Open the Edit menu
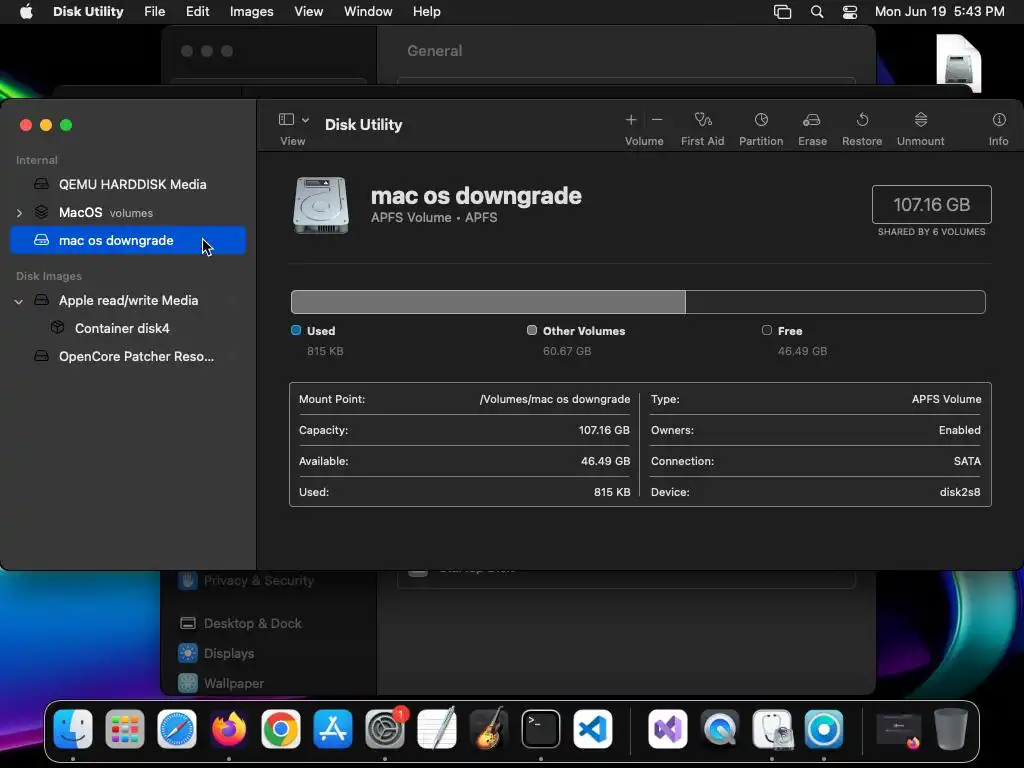Image resolution: width=1024 pixels, height=768 pixels. (x=197, y=12)
